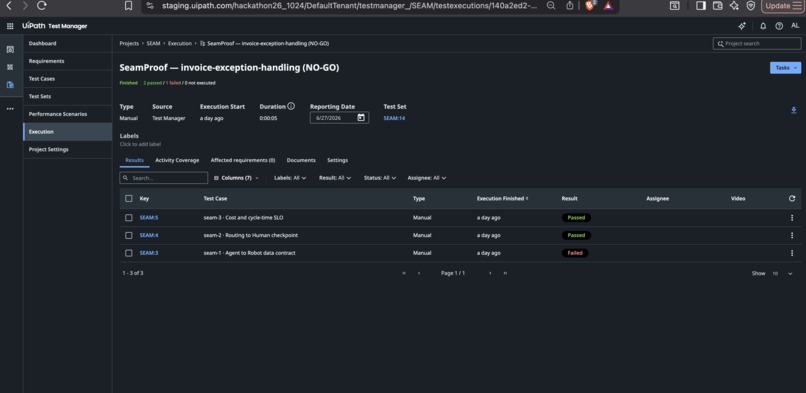Click the highlighted third left rail icon
Viewport: 806px width, 393px height.
click(x=10, y=85)
